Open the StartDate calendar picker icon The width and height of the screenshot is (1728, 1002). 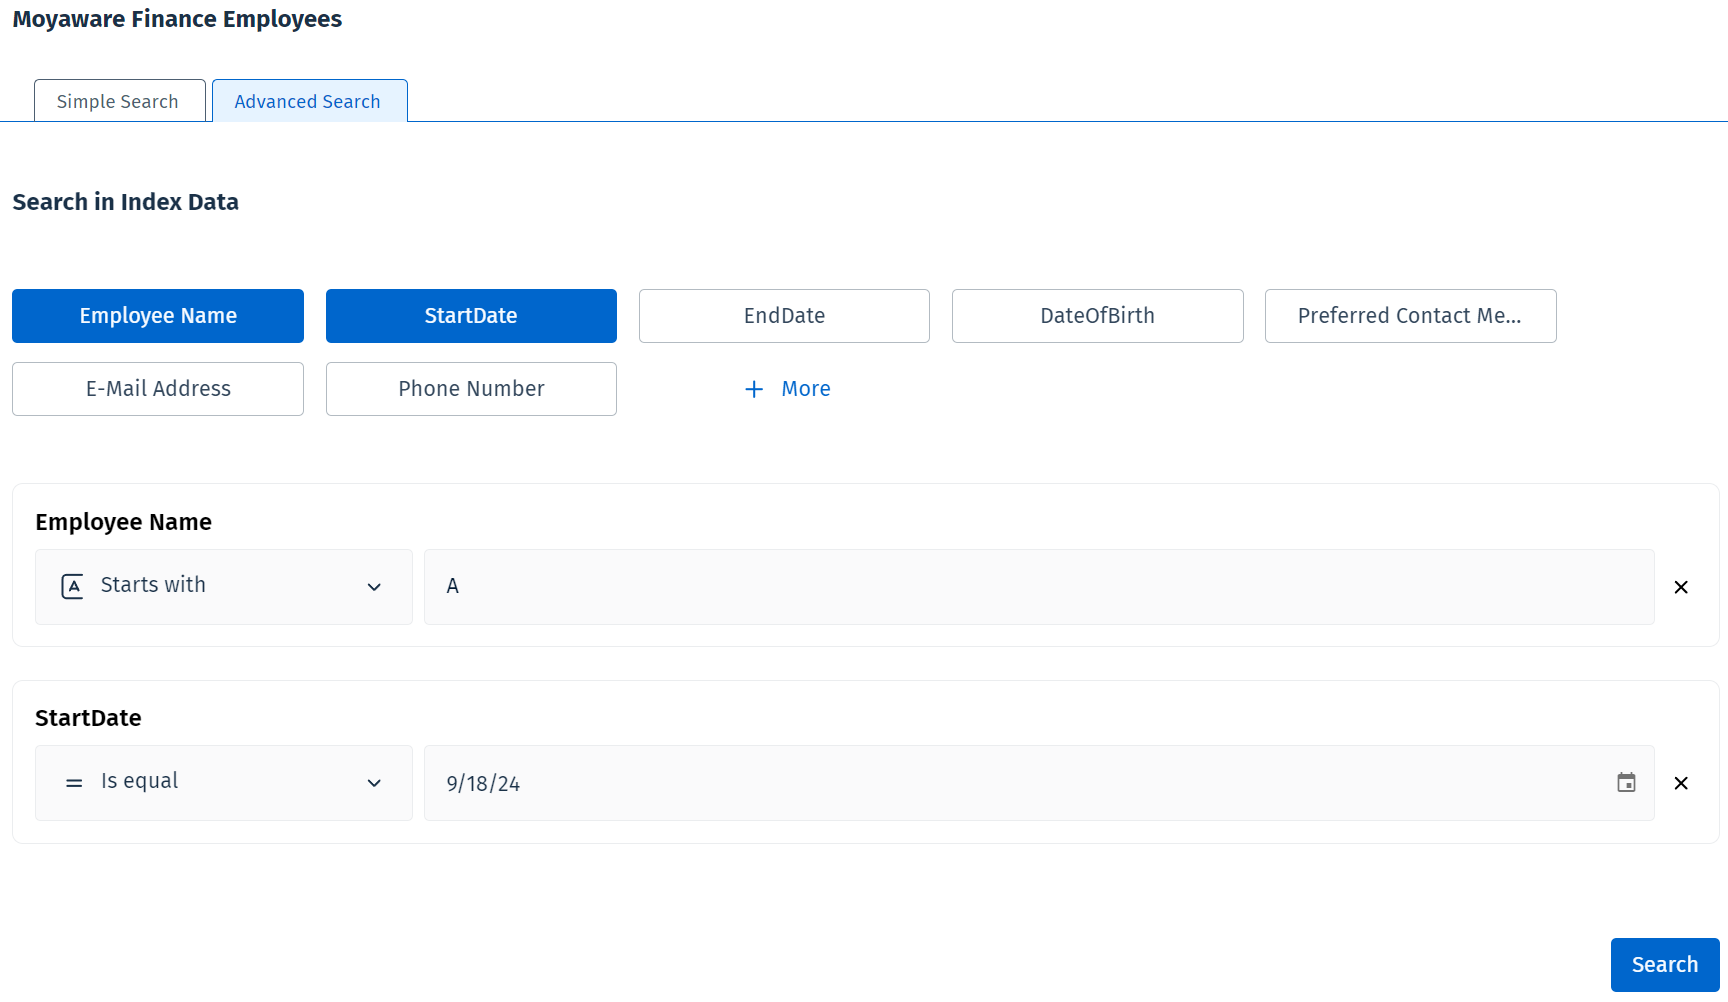[x=1626, y=783]
